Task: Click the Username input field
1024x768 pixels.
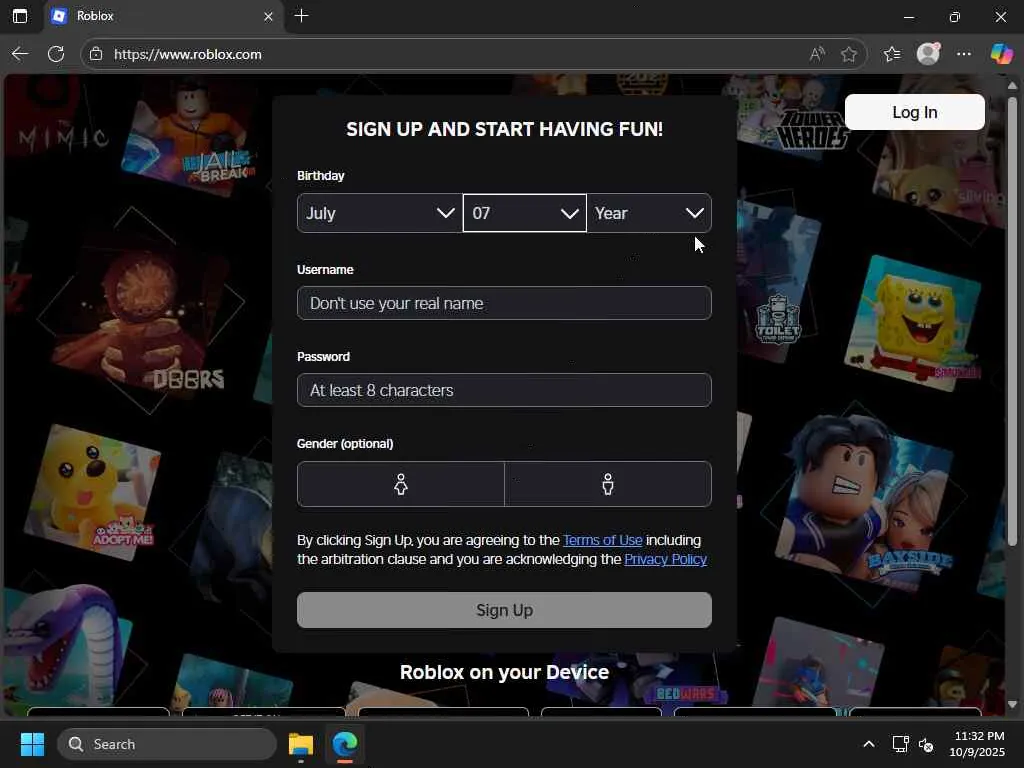Action: tap(504, 303)
